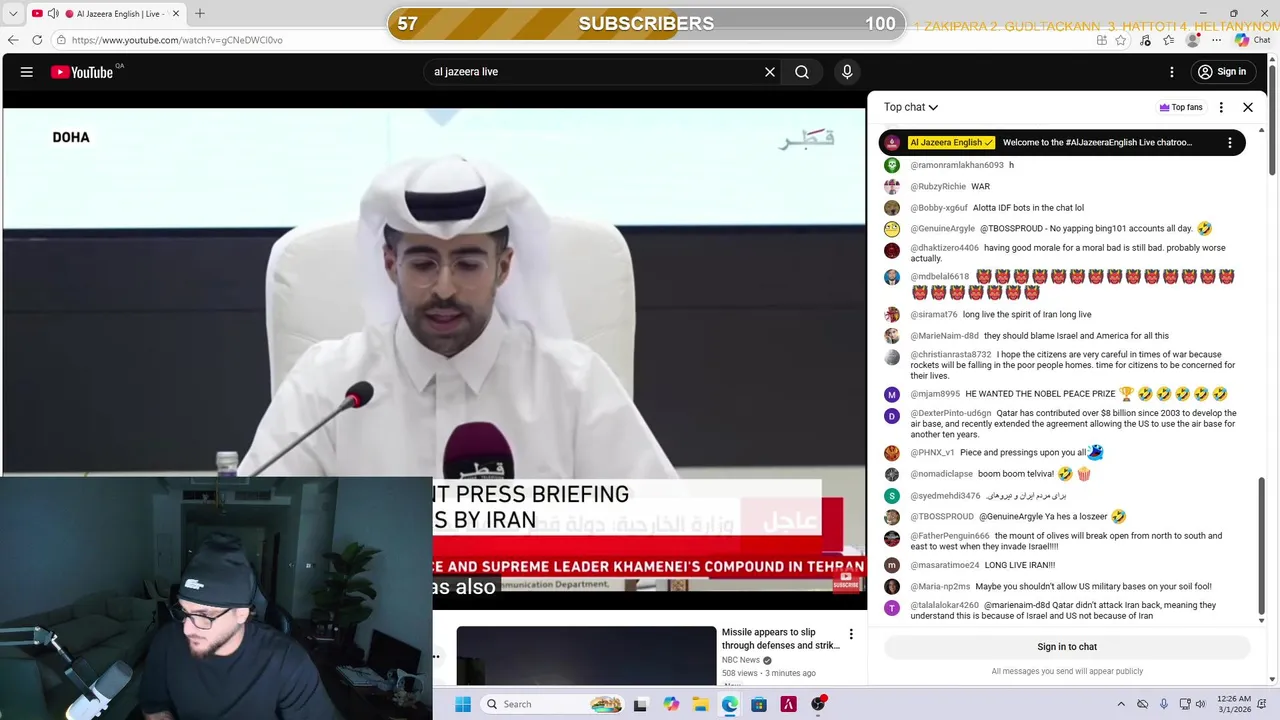Screen dimensions: 1280x720
Task: Click the video Subscribe watermark
Action: [847, 580]
